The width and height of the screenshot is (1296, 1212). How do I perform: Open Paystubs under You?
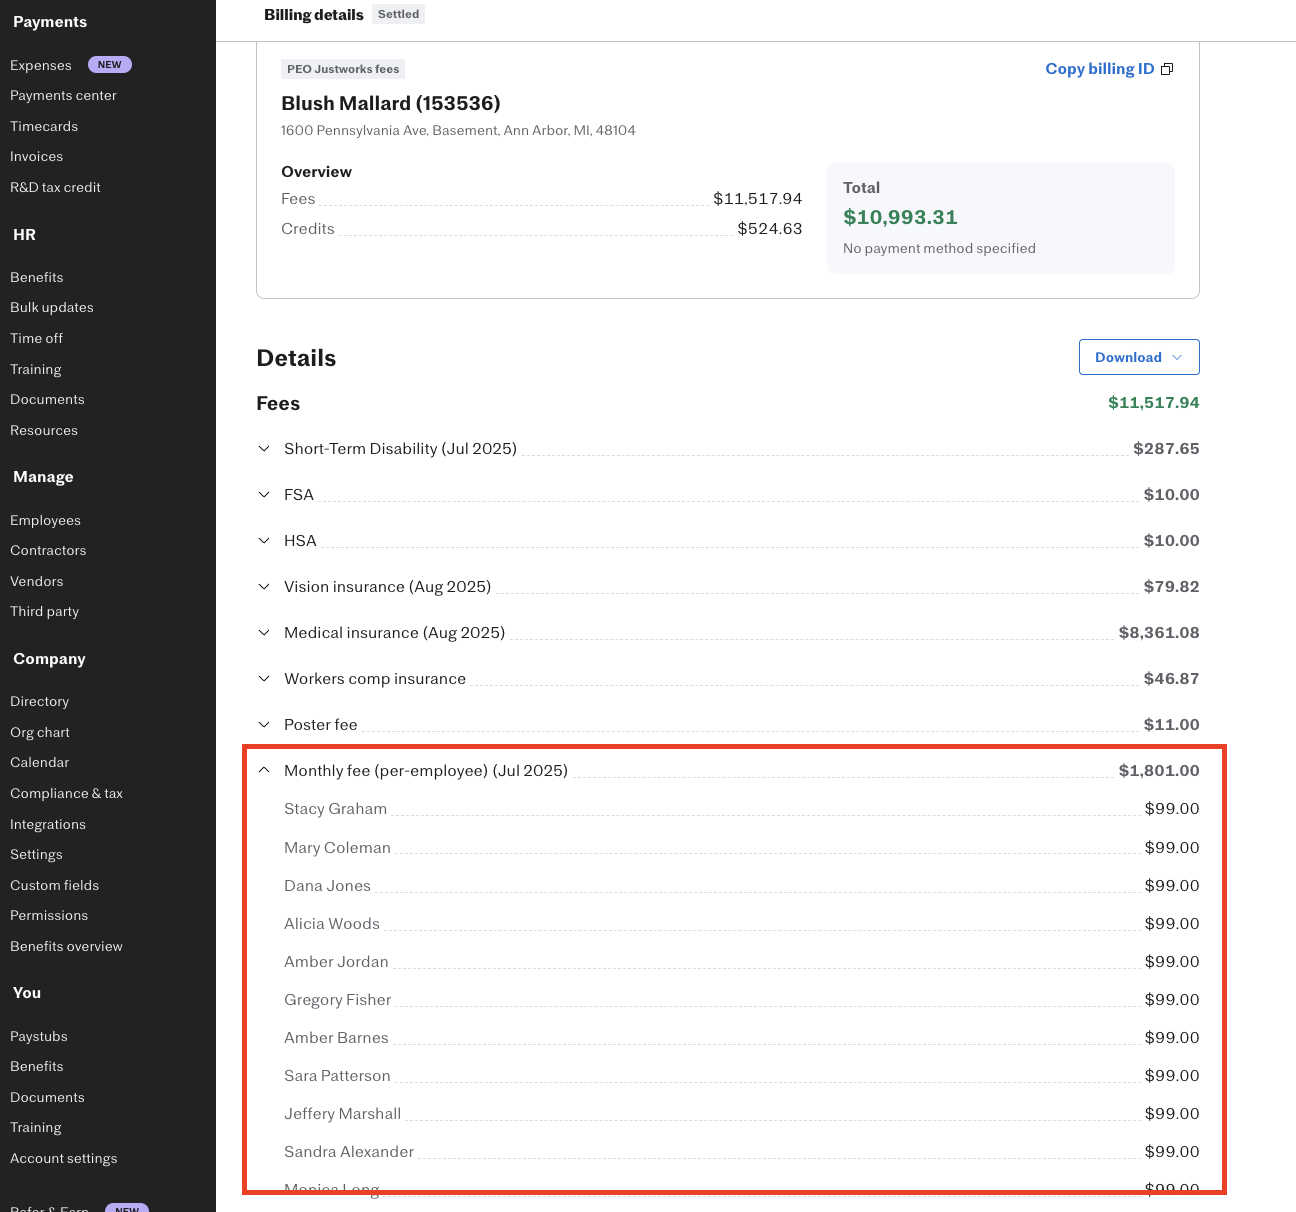(39, 1037)
